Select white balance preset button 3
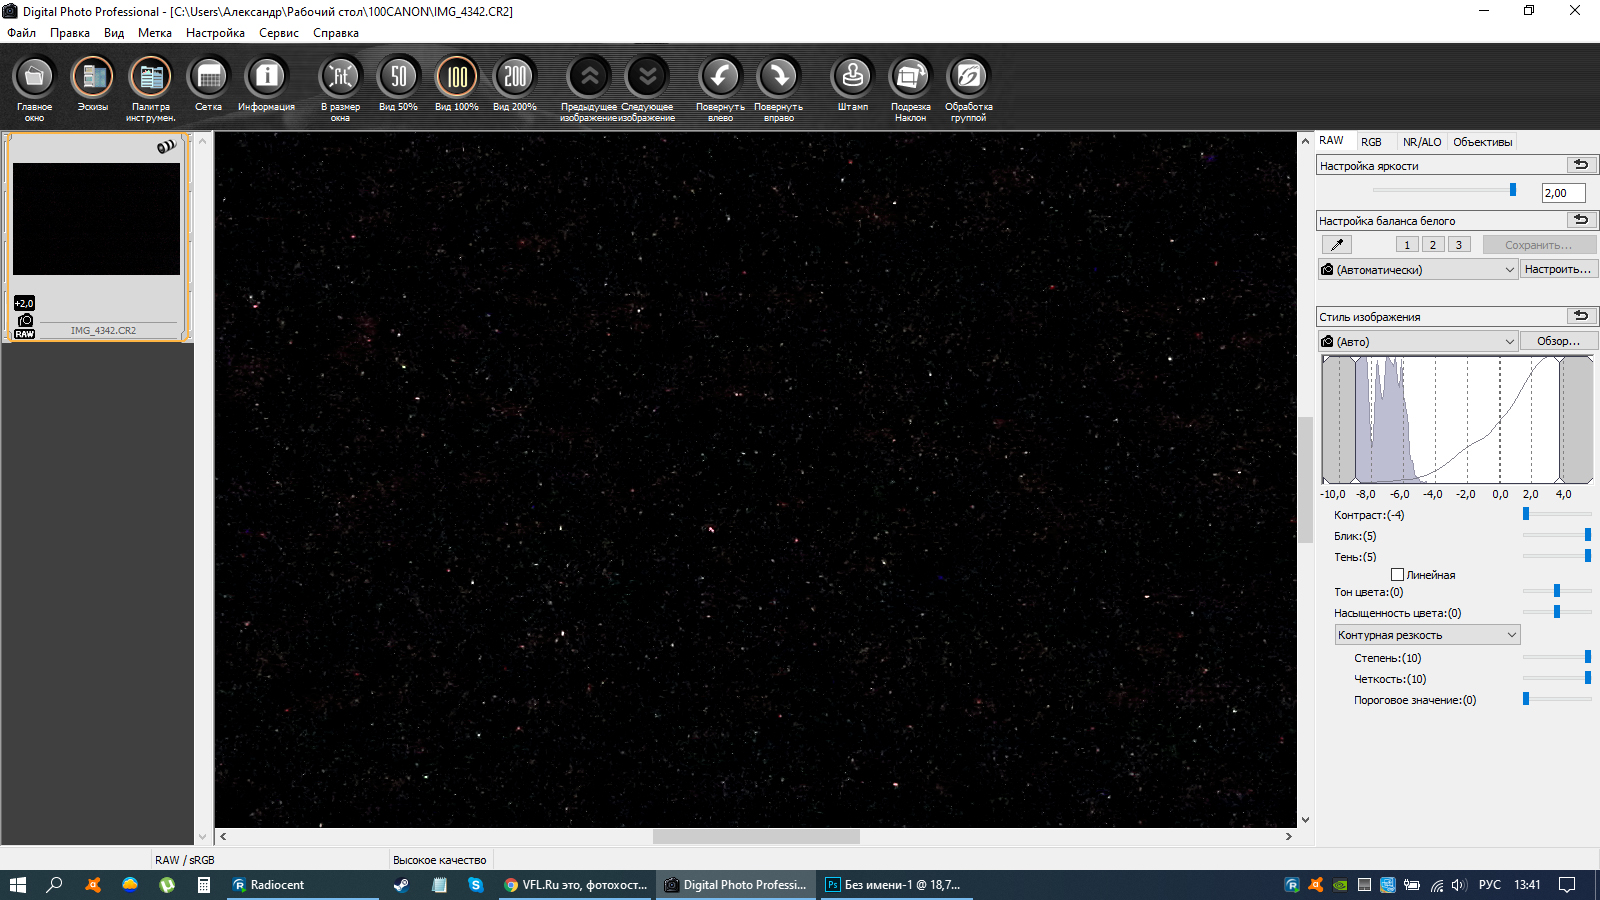1600x900 pixels. (1459, 245)
